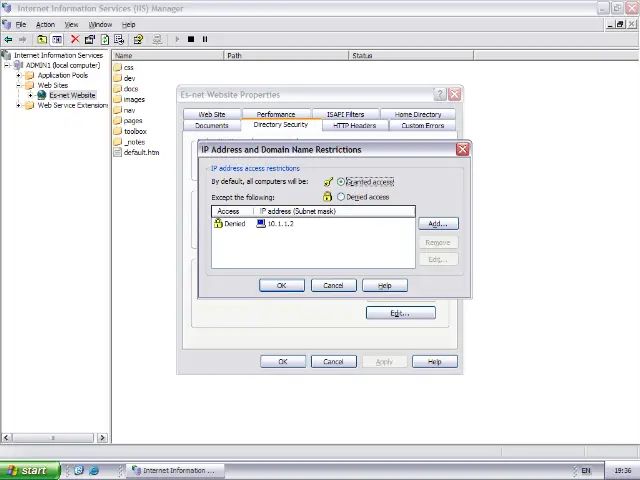Click the EN language indicator
The image size is (640, 480).
586,471
